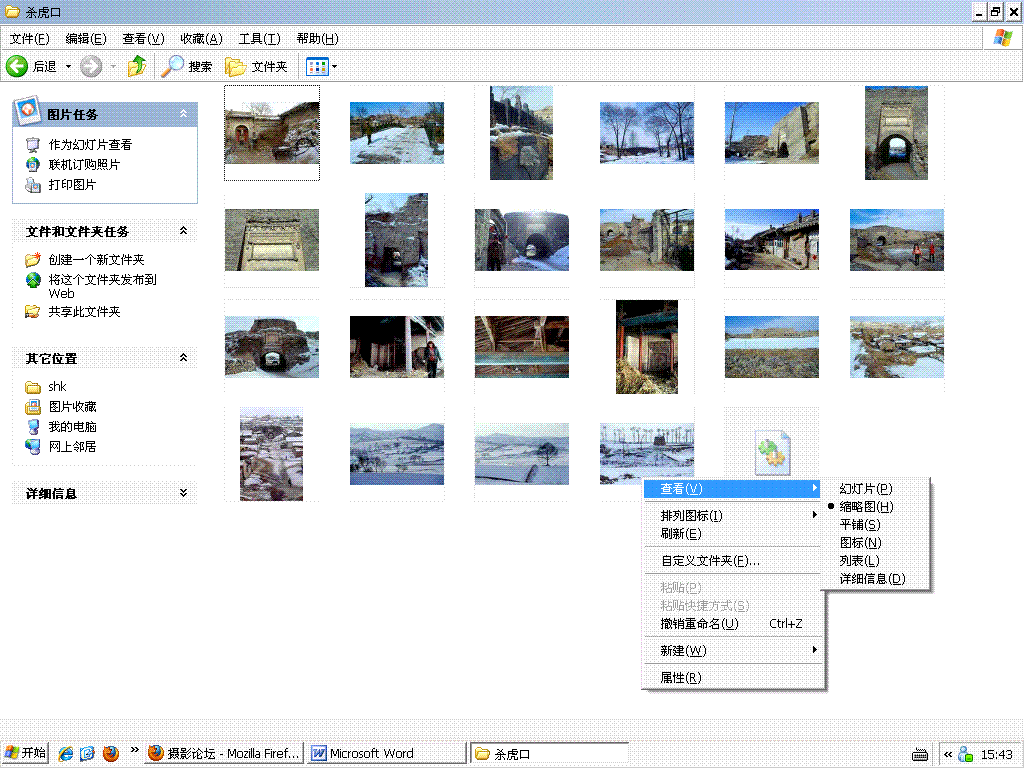
Task: Open the 帮助(H) menu
Action: [317, 39]
